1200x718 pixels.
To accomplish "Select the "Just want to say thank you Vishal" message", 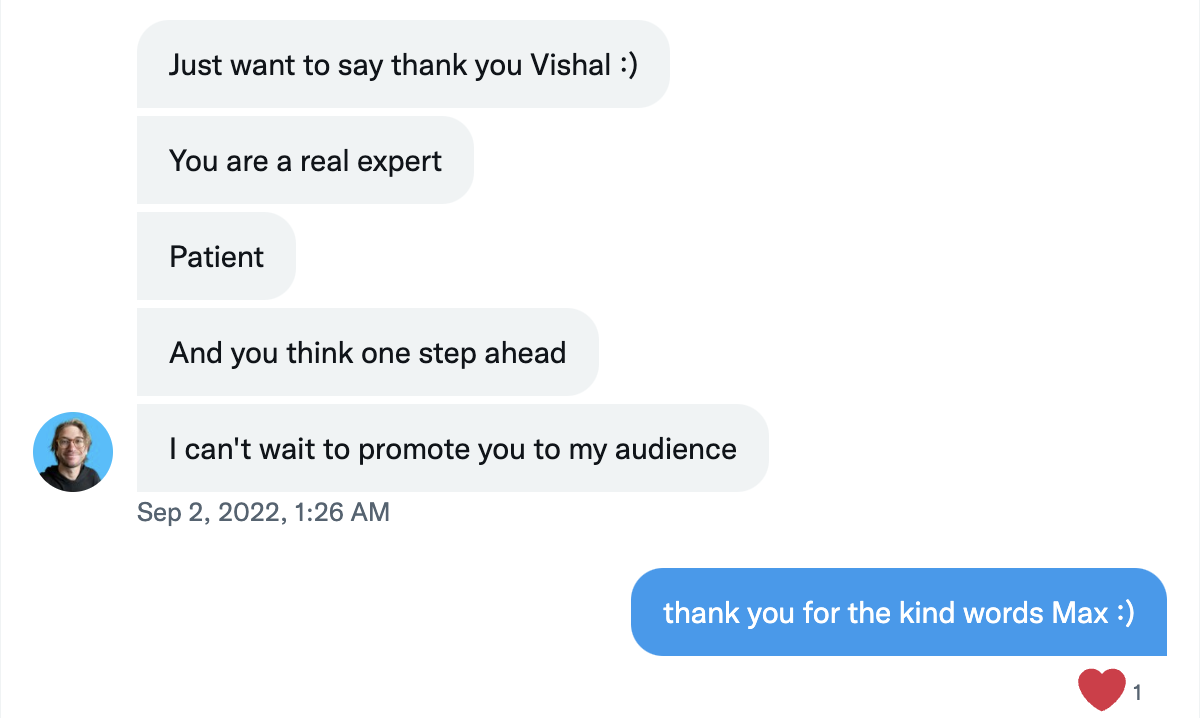I will click(402, 65).
